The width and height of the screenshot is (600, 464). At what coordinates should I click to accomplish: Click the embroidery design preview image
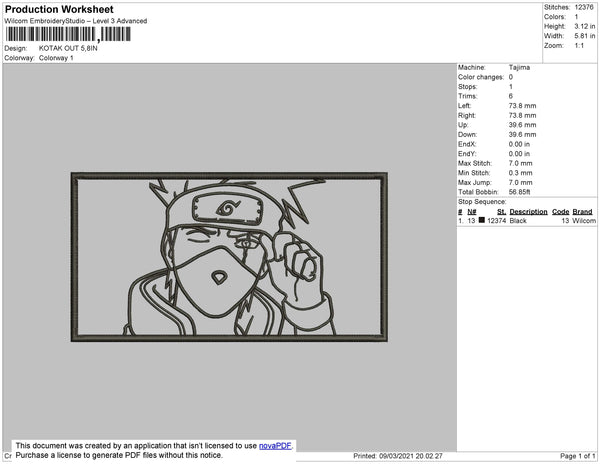[x=229, y=257]
